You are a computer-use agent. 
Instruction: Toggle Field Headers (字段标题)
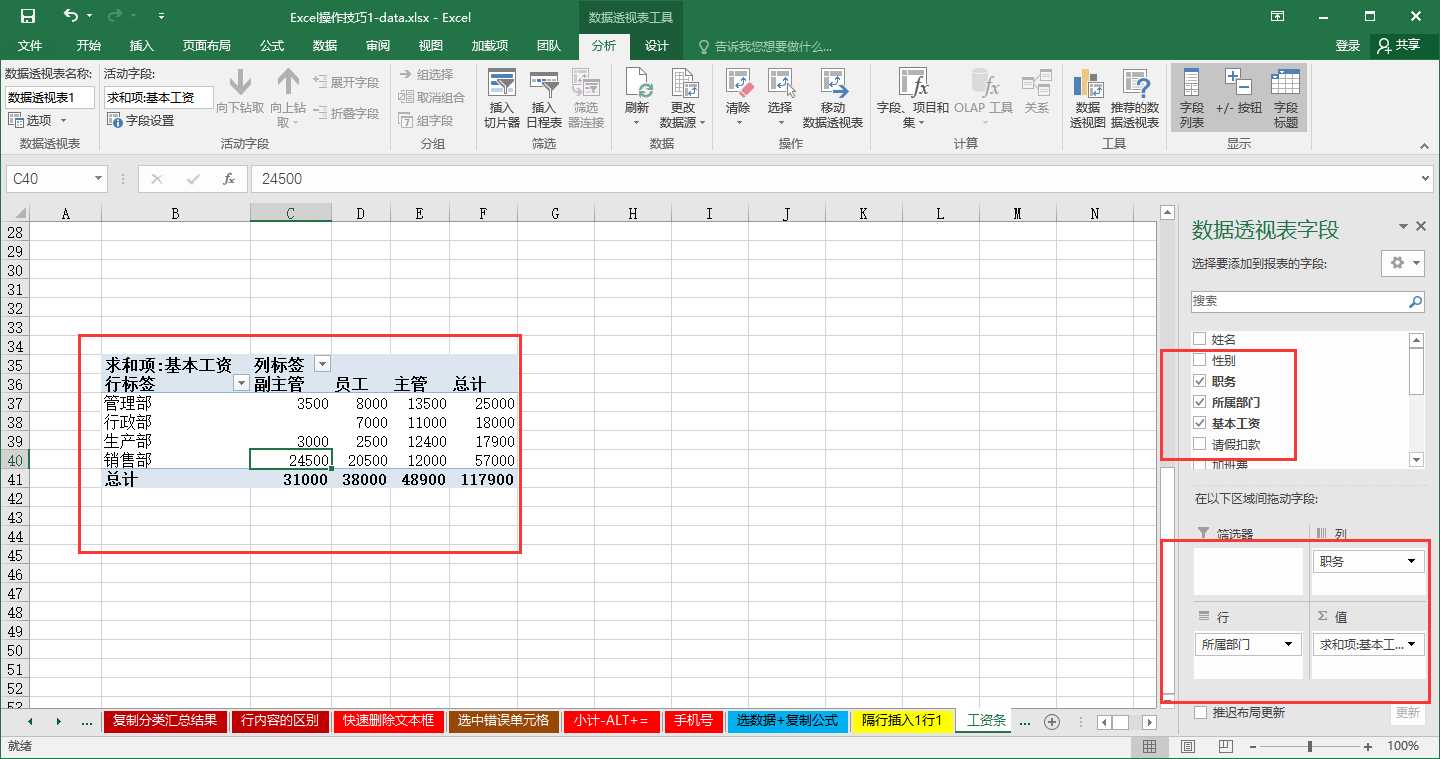click(x=1286, y=99)
